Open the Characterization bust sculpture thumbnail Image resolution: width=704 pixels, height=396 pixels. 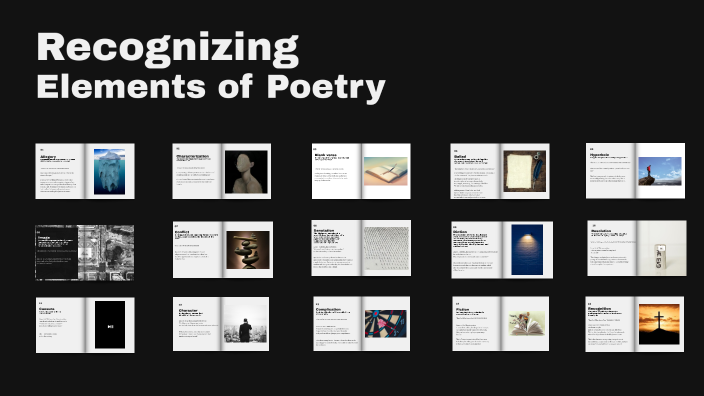tap(221, 171)
